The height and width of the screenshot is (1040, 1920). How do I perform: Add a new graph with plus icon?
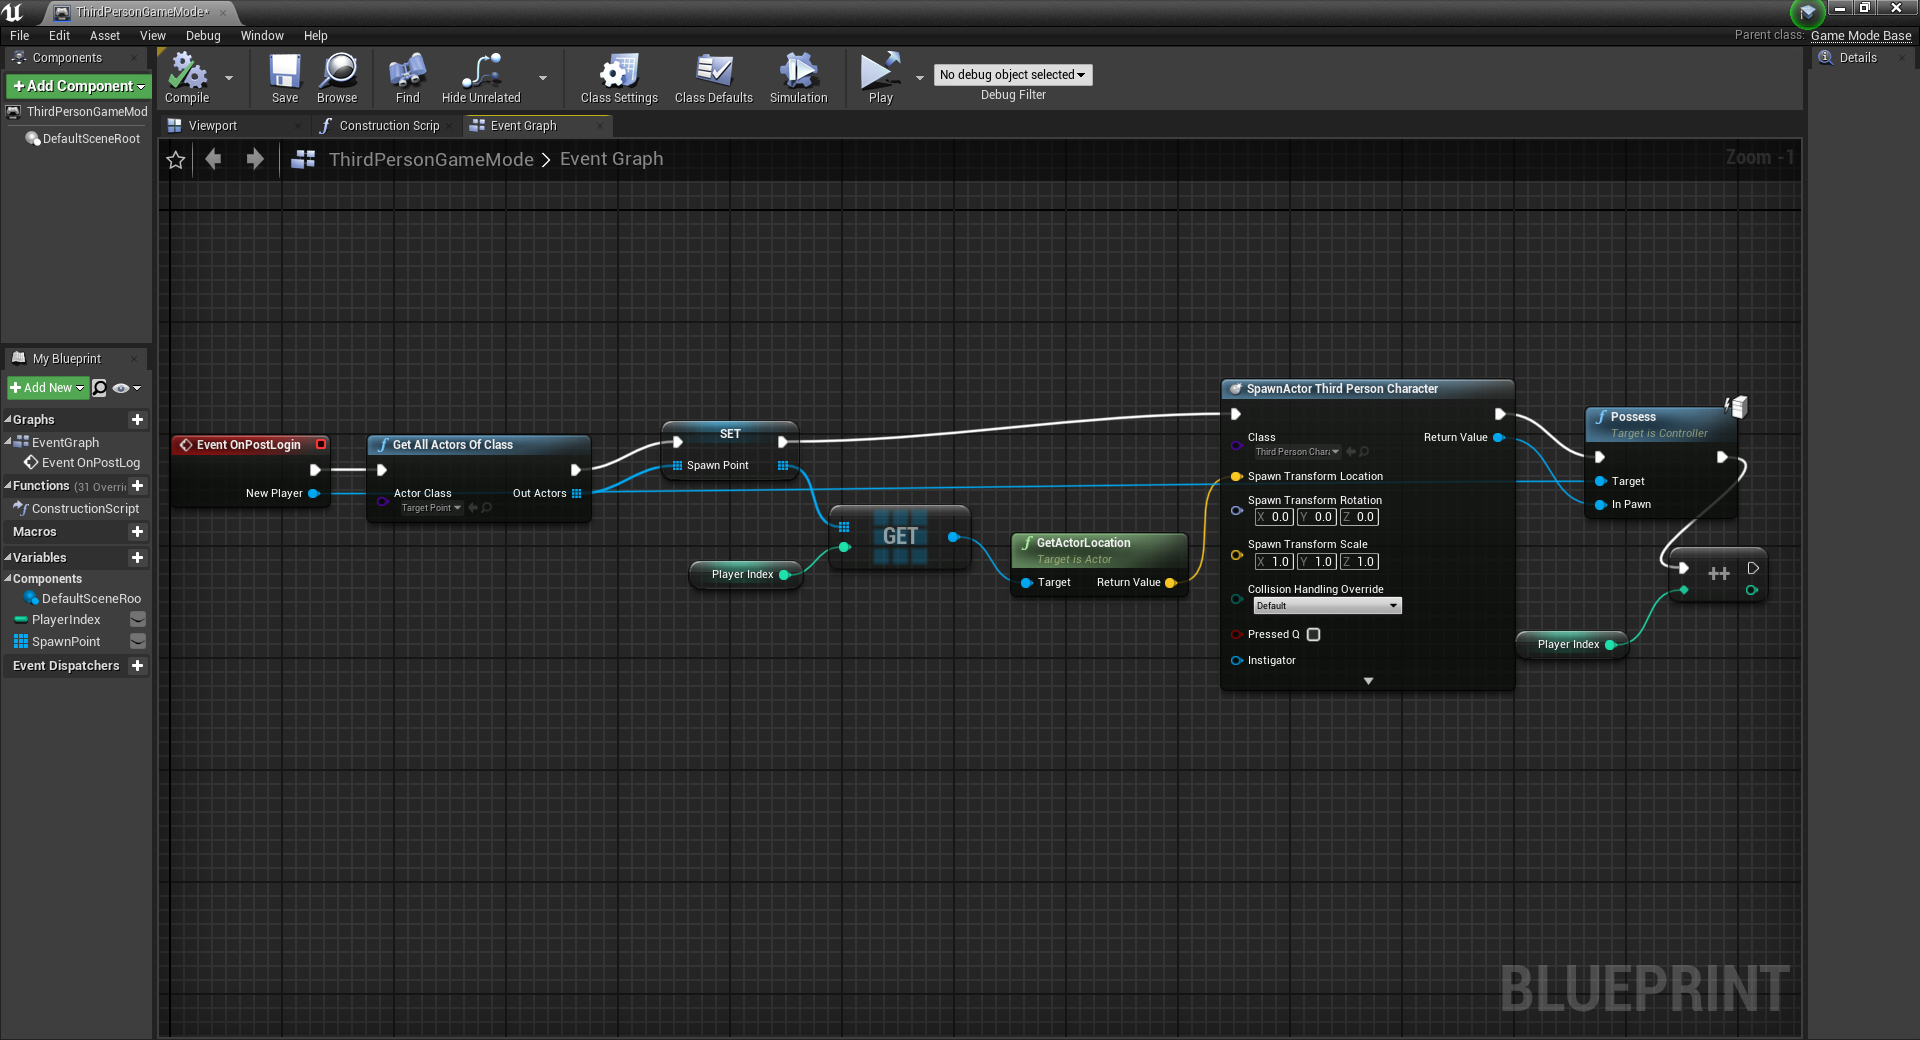[x=138, y=420]
